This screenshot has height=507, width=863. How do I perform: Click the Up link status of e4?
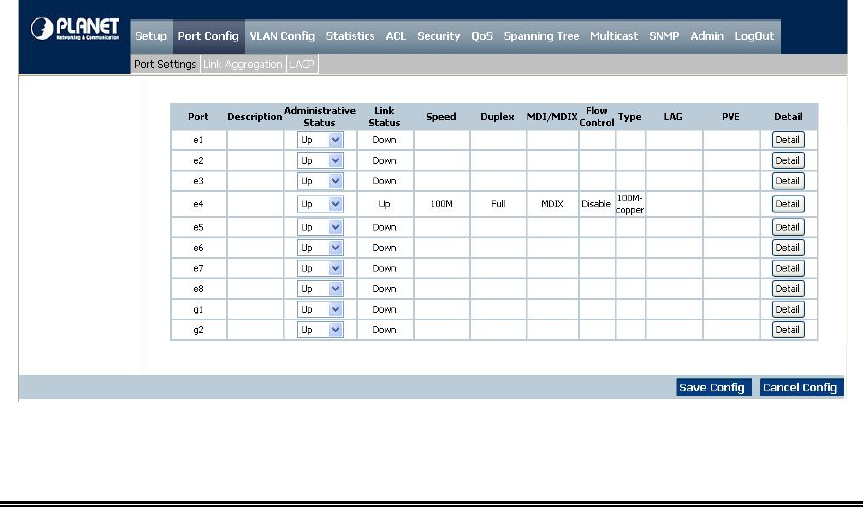pos(384,204)
